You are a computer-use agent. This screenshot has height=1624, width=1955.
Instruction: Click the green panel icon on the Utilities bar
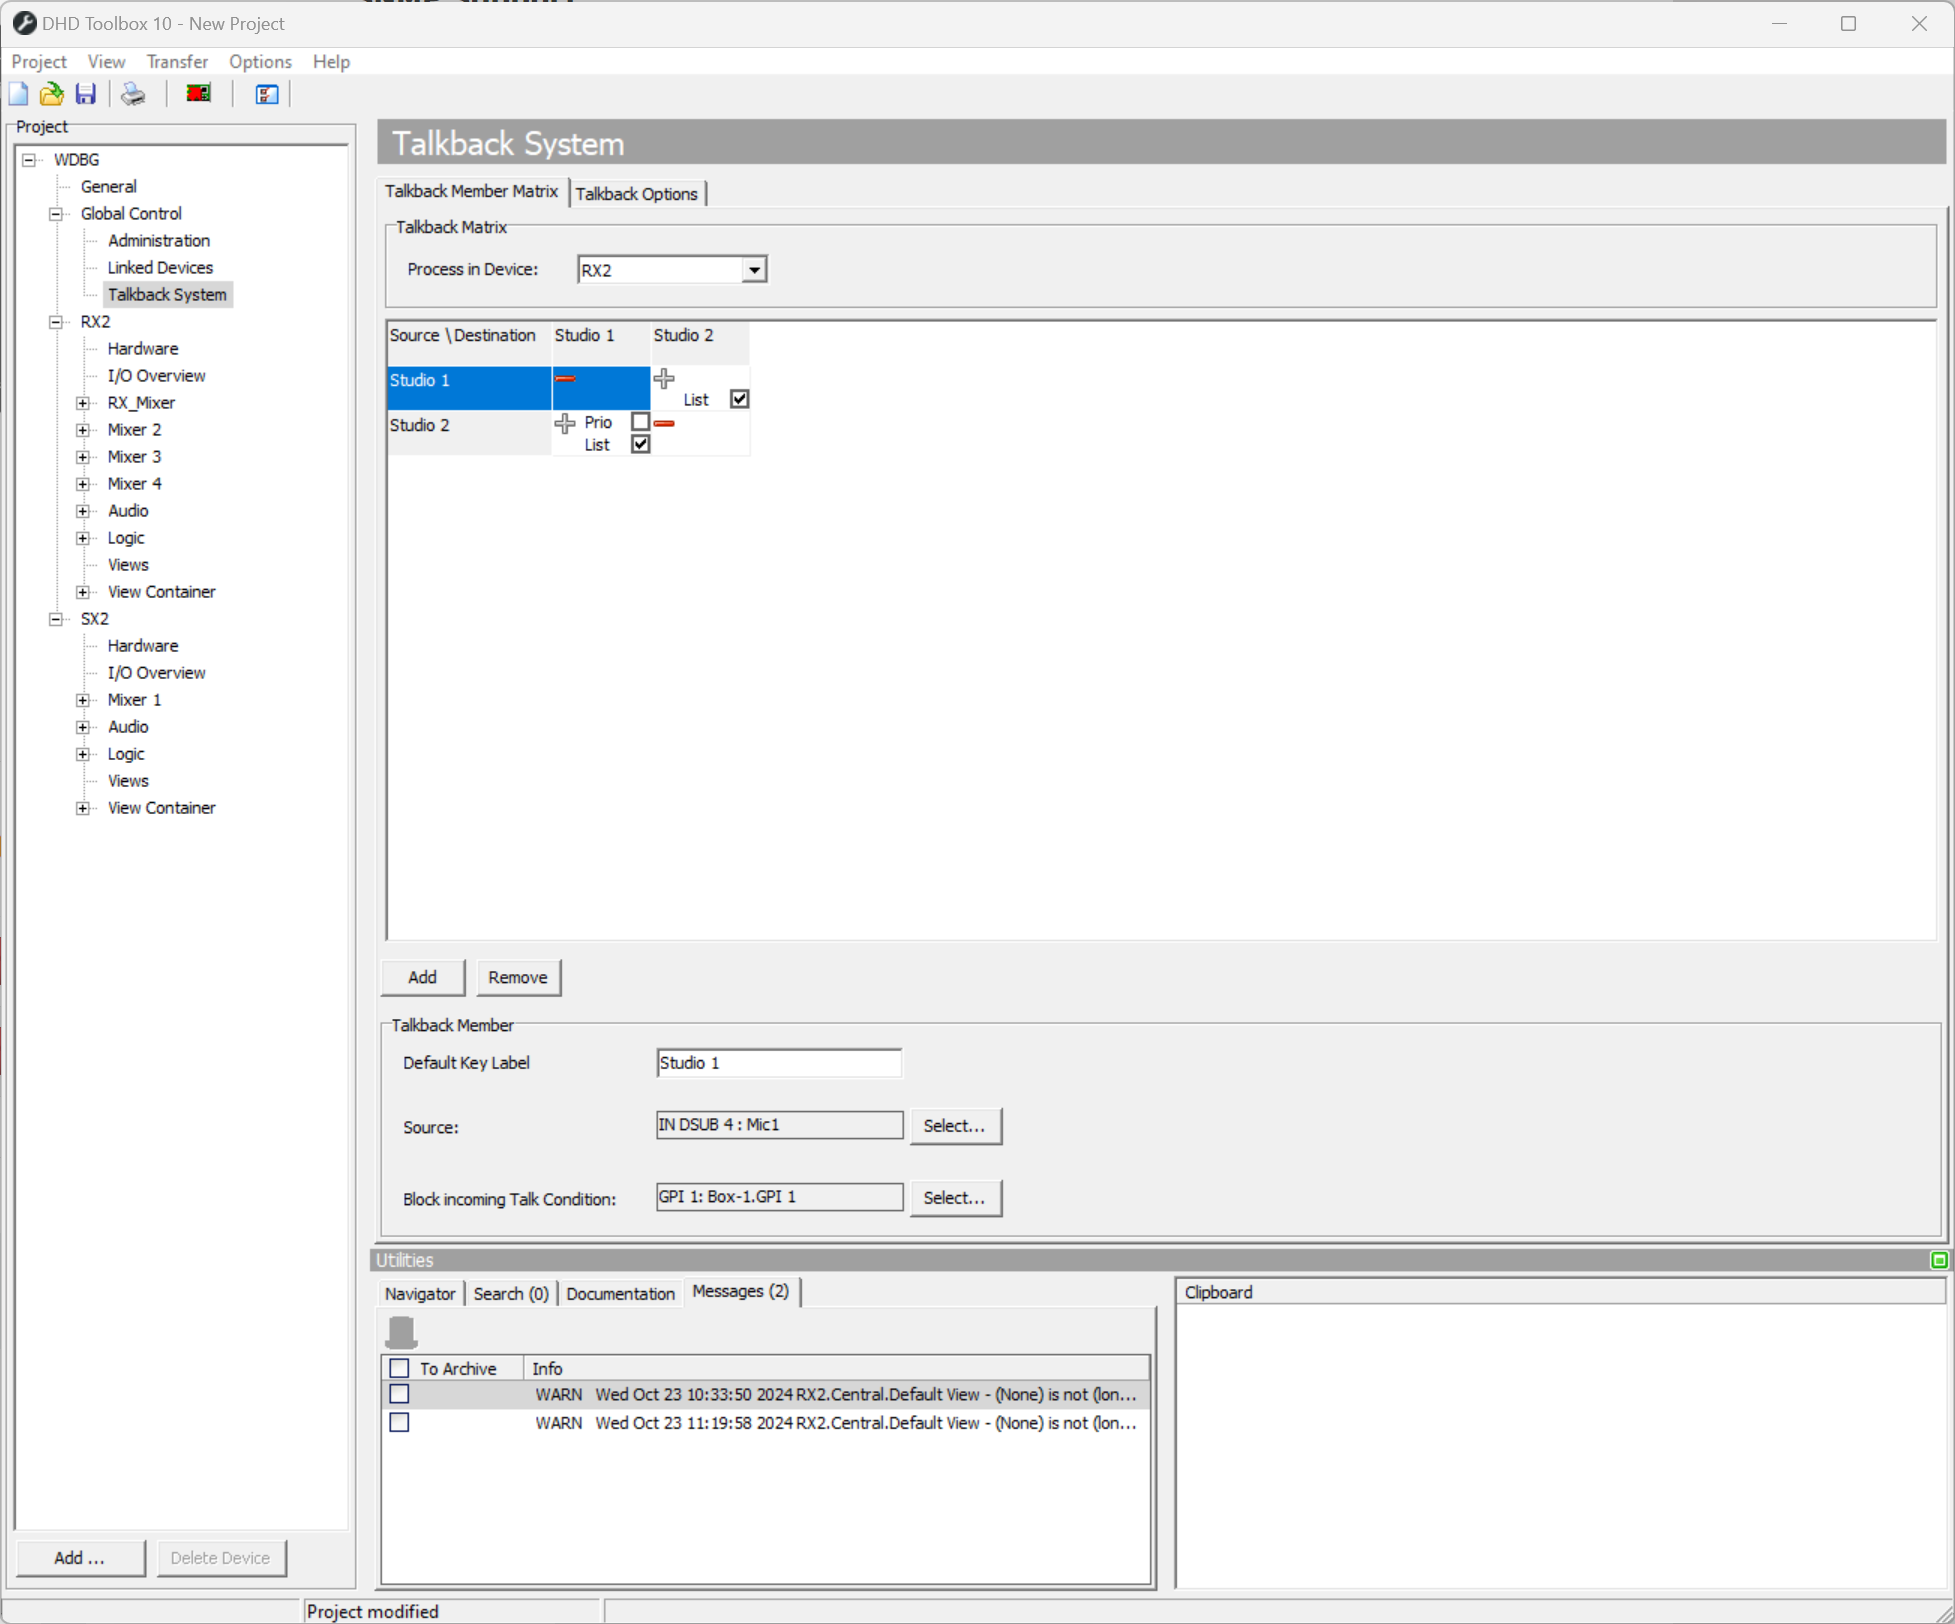click(1941, 1259)
